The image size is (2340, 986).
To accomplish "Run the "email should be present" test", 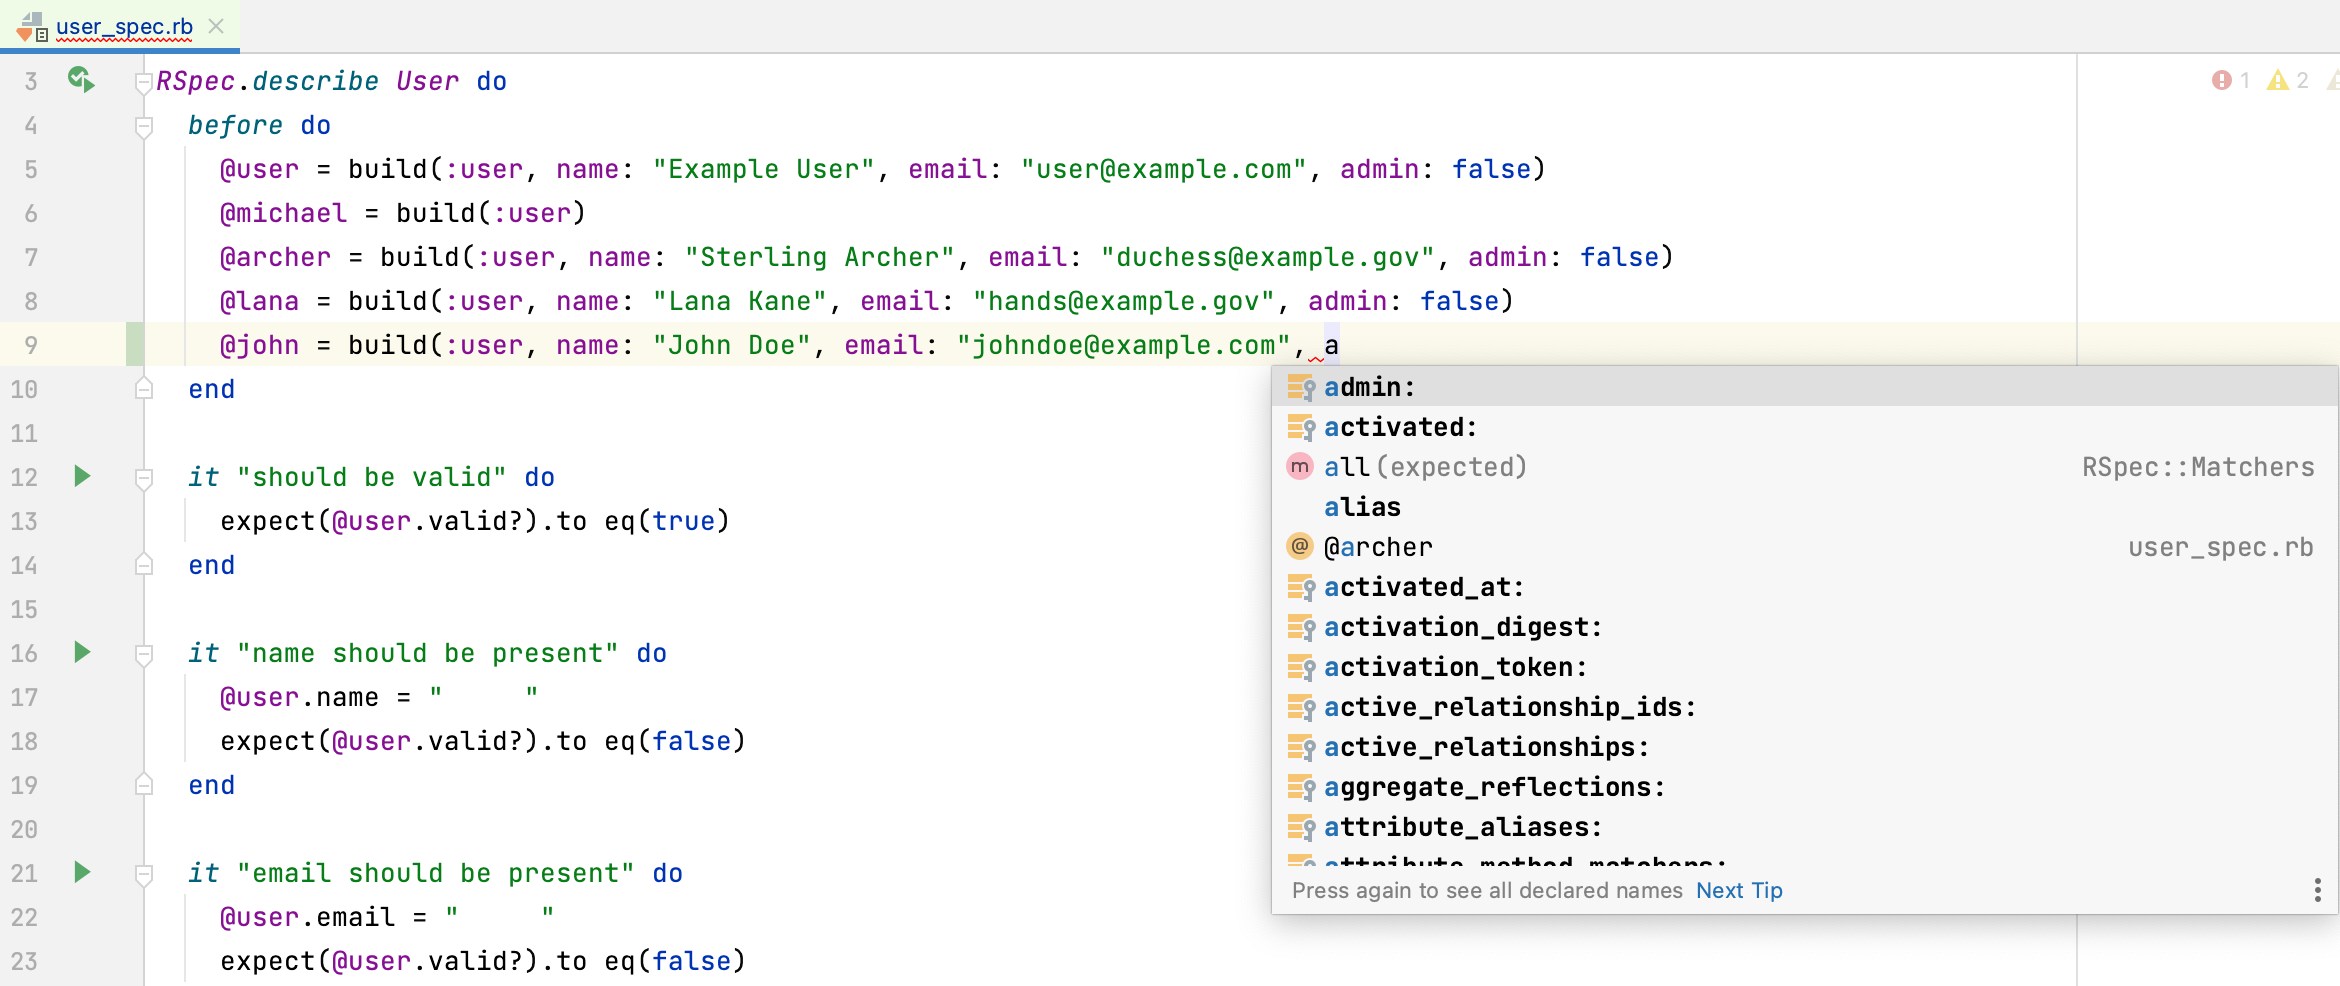I will (x=81, y=872).
